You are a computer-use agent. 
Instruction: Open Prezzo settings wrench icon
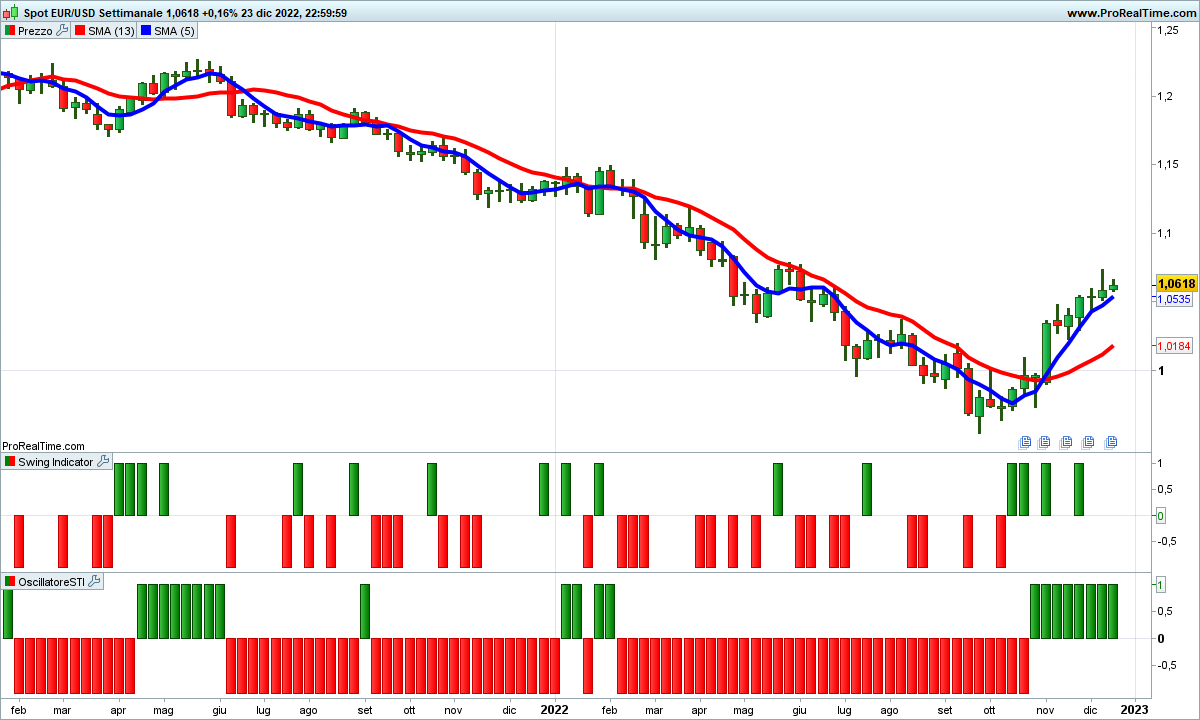[62, 31]
